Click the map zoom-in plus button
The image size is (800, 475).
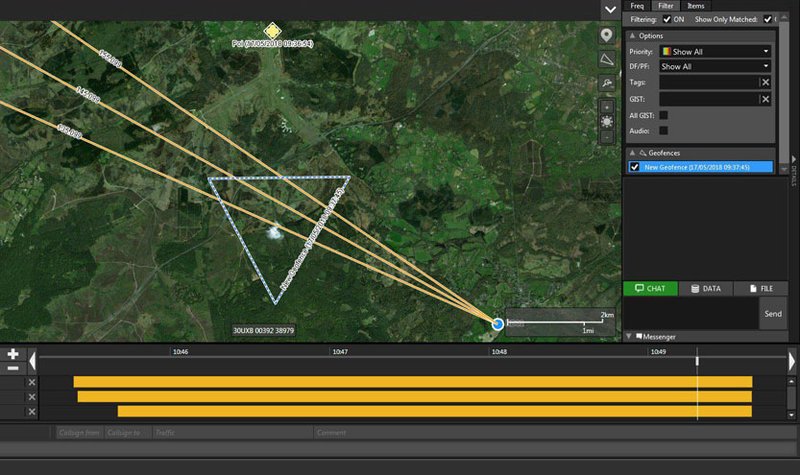click(x=607, y=105)
